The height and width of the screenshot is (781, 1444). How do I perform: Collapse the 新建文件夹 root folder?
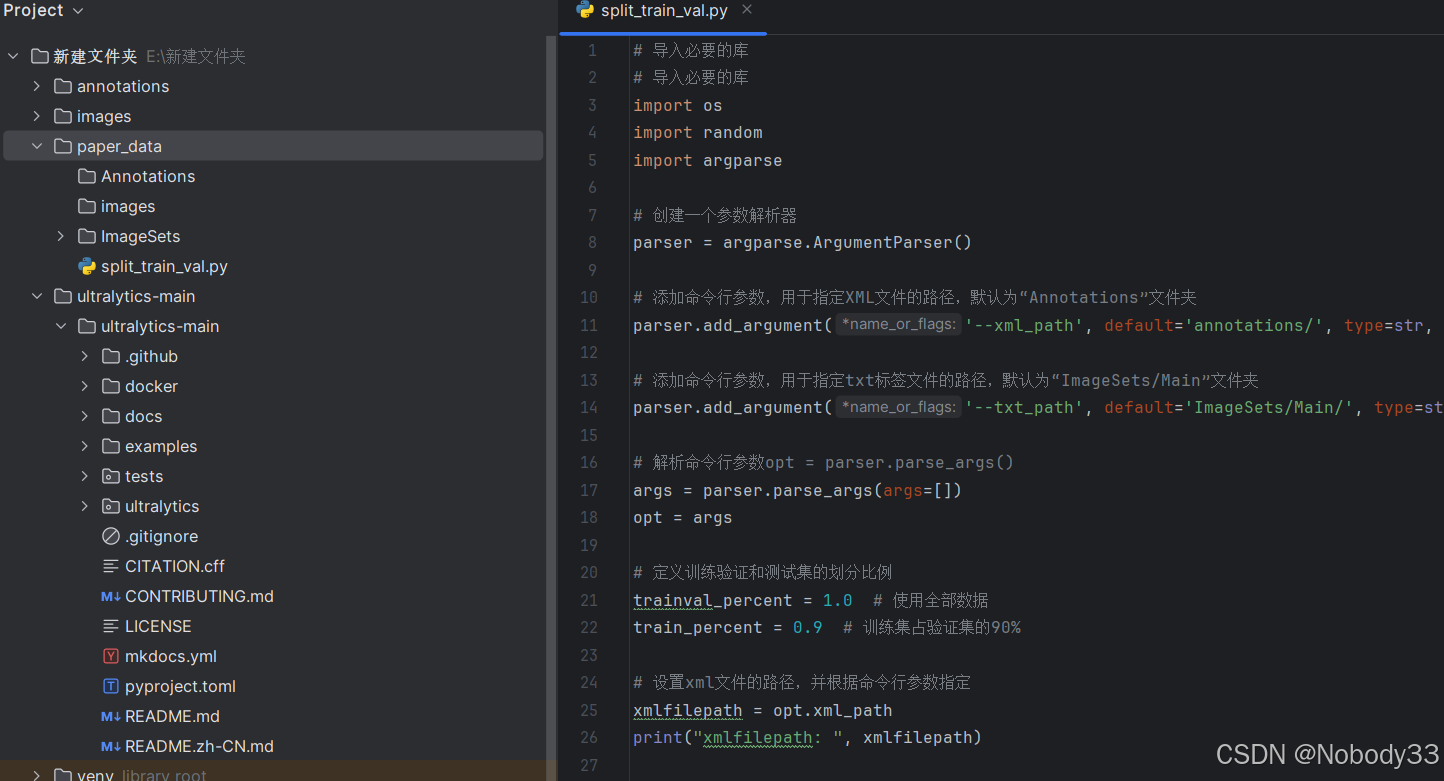point(13,56)
